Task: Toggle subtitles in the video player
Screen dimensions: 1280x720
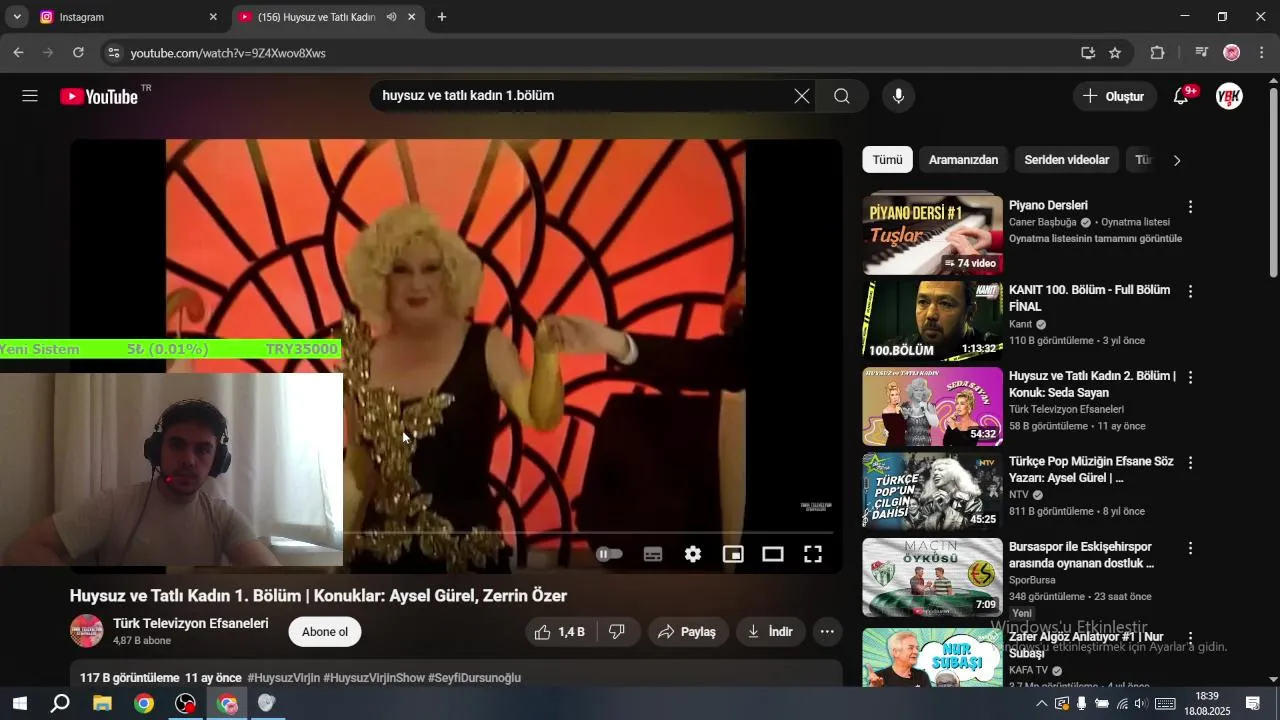Action: click(653, 554)
